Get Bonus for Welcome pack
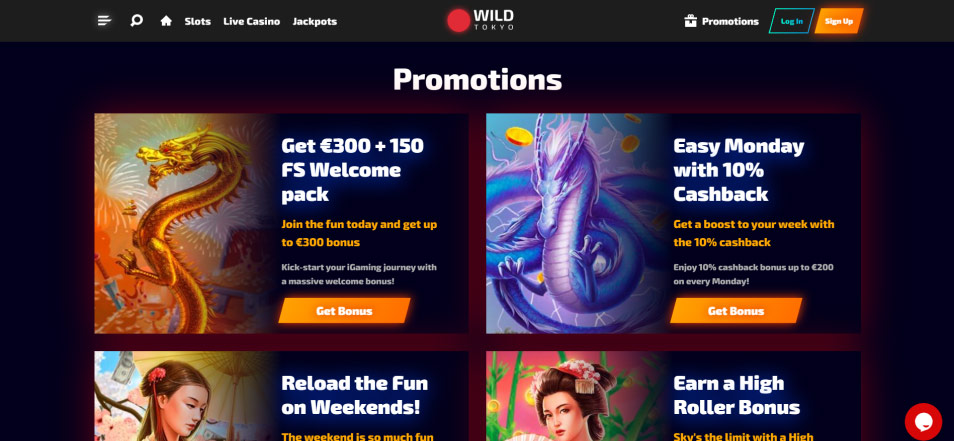The width and height of the screenshot is (954, 441). (344, 311)
